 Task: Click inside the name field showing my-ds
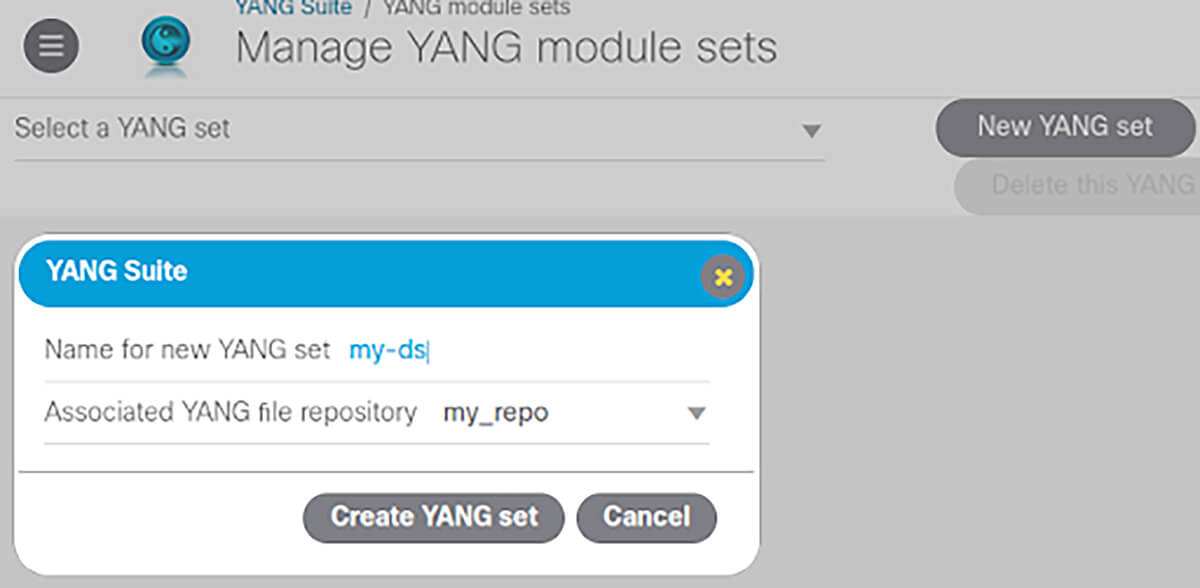(400, 349)
